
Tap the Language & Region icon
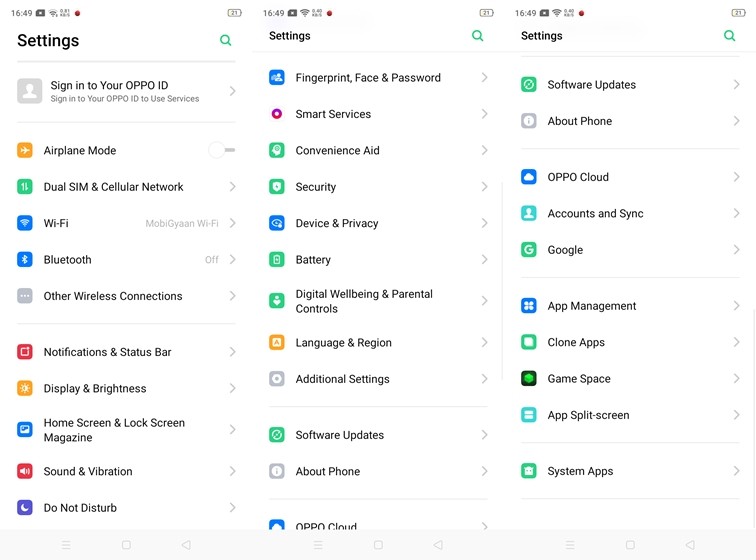coord(277,342)
